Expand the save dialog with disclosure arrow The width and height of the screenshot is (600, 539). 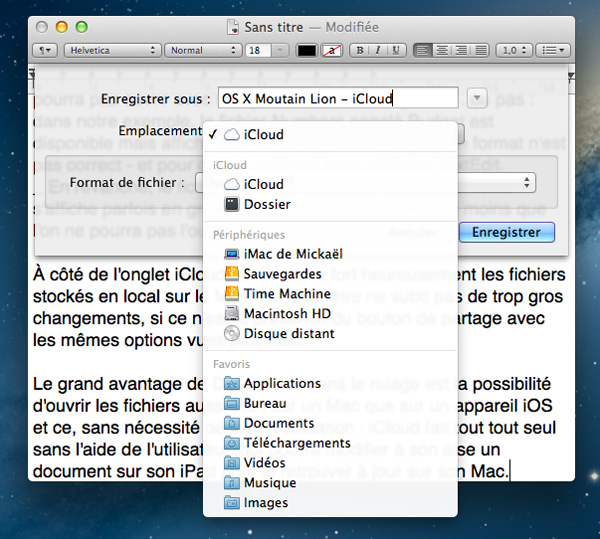[477, 98]
